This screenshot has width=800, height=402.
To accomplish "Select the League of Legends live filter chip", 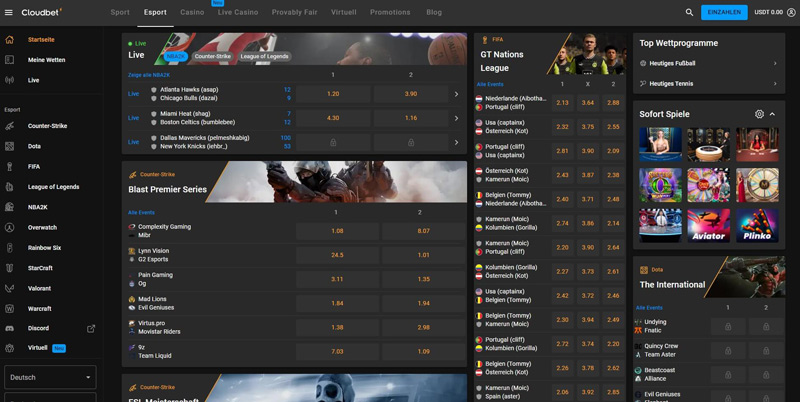I will pos(264,57).
